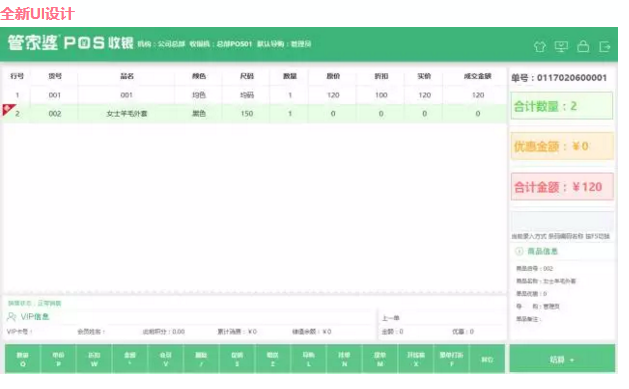The width and height of the screenshot is (629, 389).
Task: Click the lock screen padlock icon
Action: click(x=583, y=47)
